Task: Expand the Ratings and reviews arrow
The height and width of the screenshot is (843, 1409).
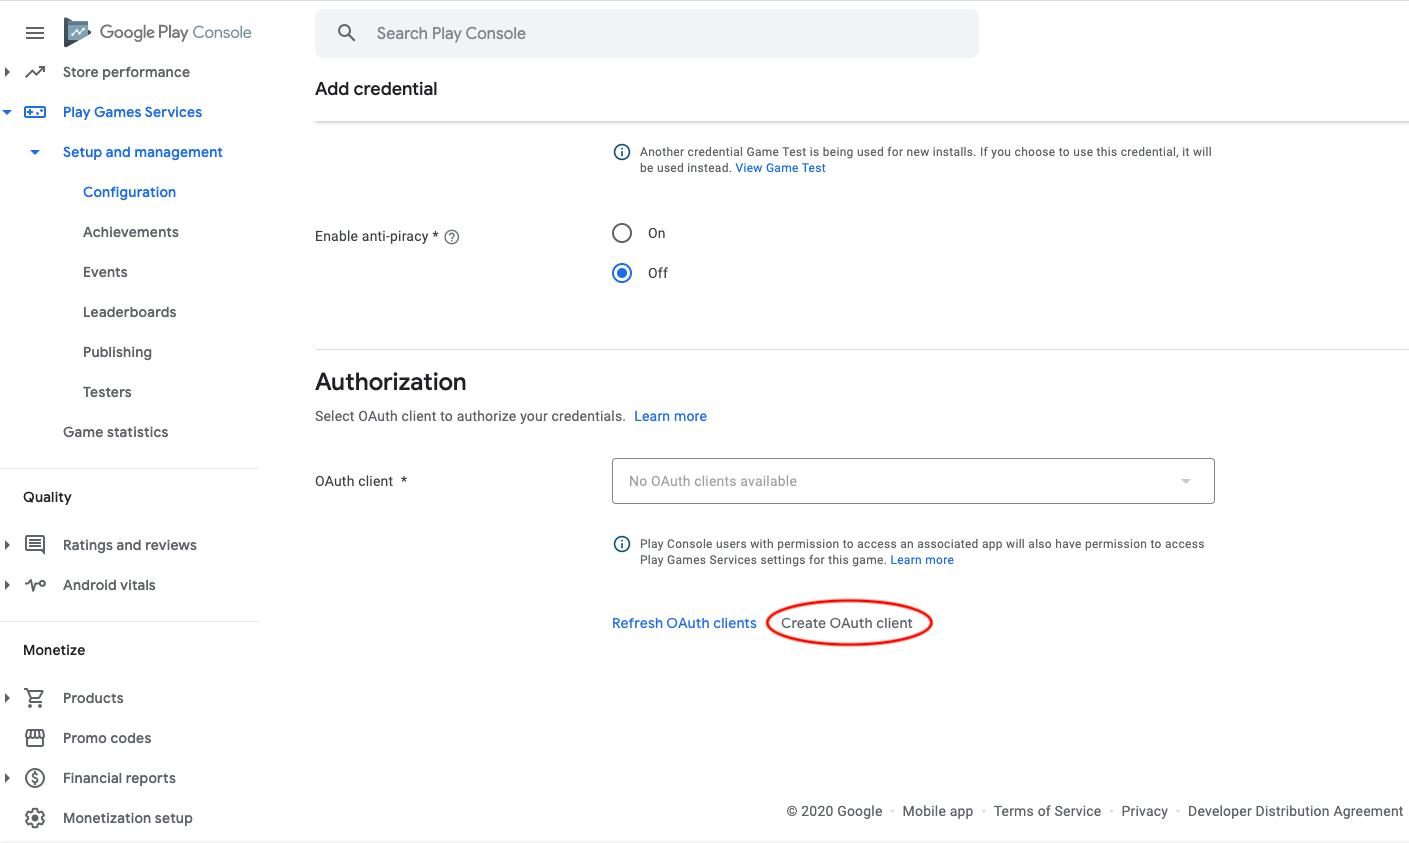Action: pyautogui.click(x=7, y=545)
